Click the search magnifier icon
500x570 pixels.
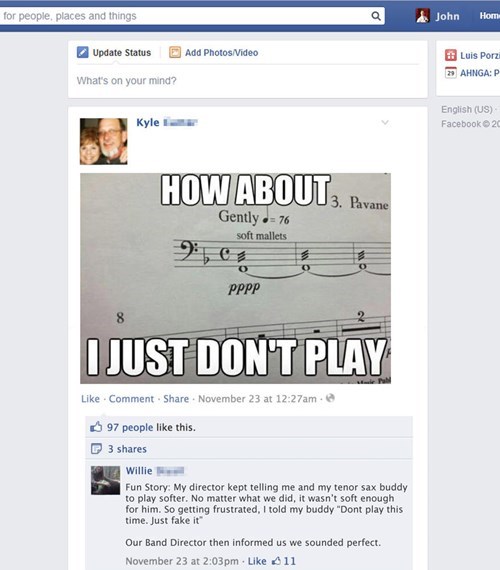click(x=376, y=16)
